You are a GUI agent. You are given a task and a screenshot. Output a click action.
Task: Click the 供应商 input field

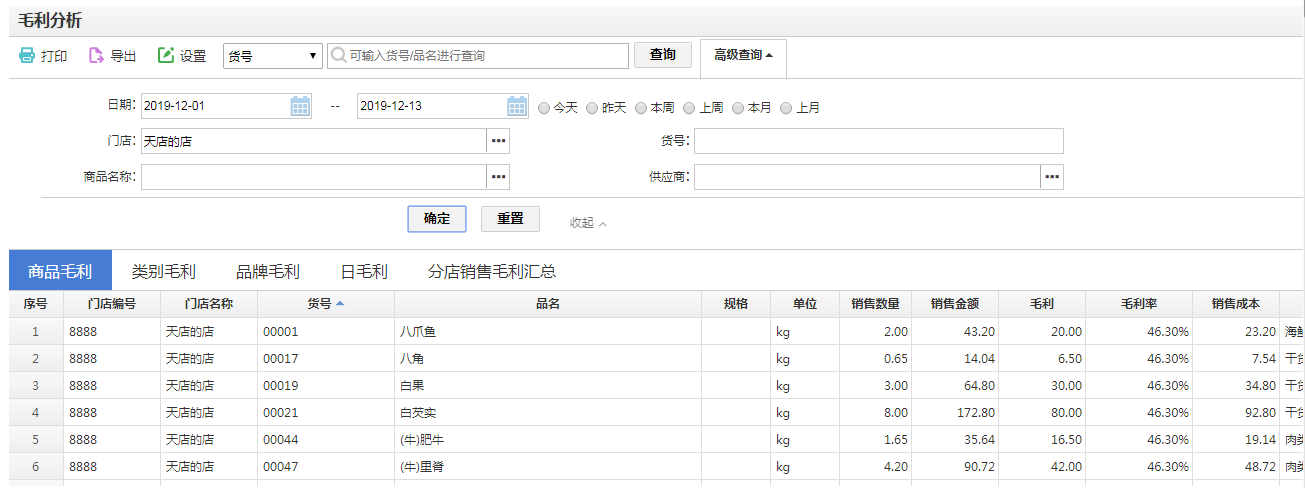(867, 177)
